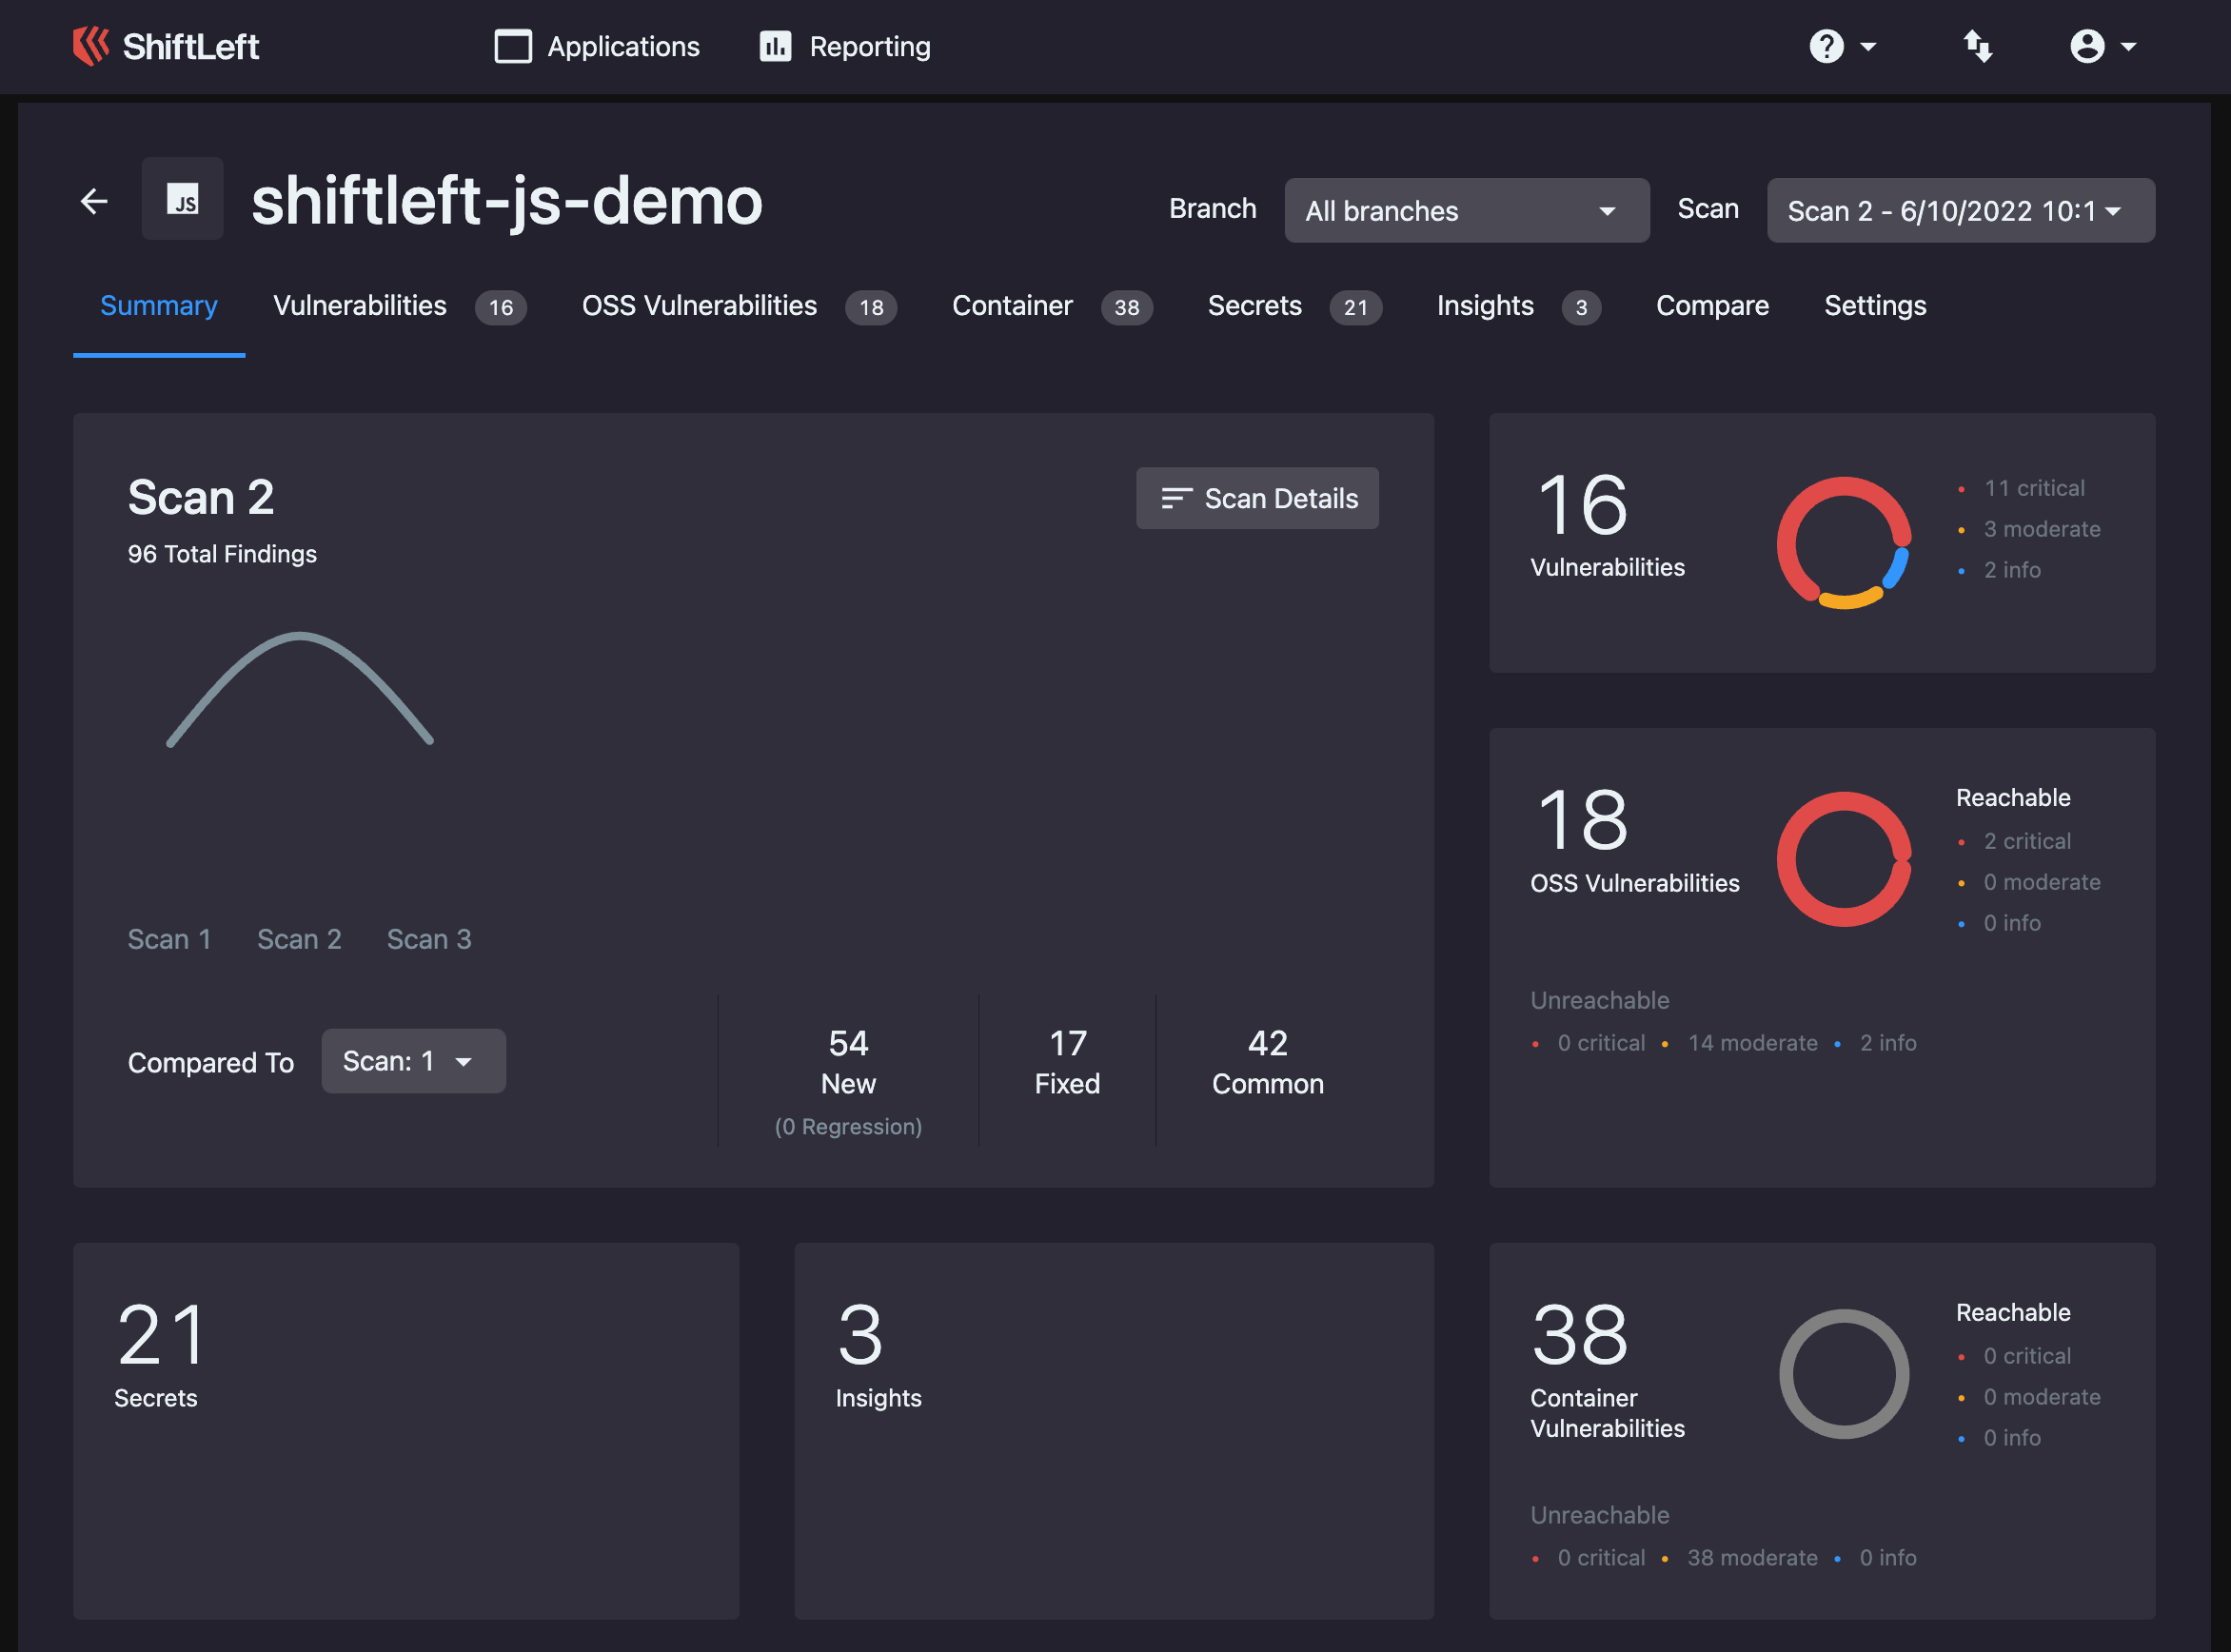
Task: Switch to the Settings tab
Action: click(x=1875, y=306)
